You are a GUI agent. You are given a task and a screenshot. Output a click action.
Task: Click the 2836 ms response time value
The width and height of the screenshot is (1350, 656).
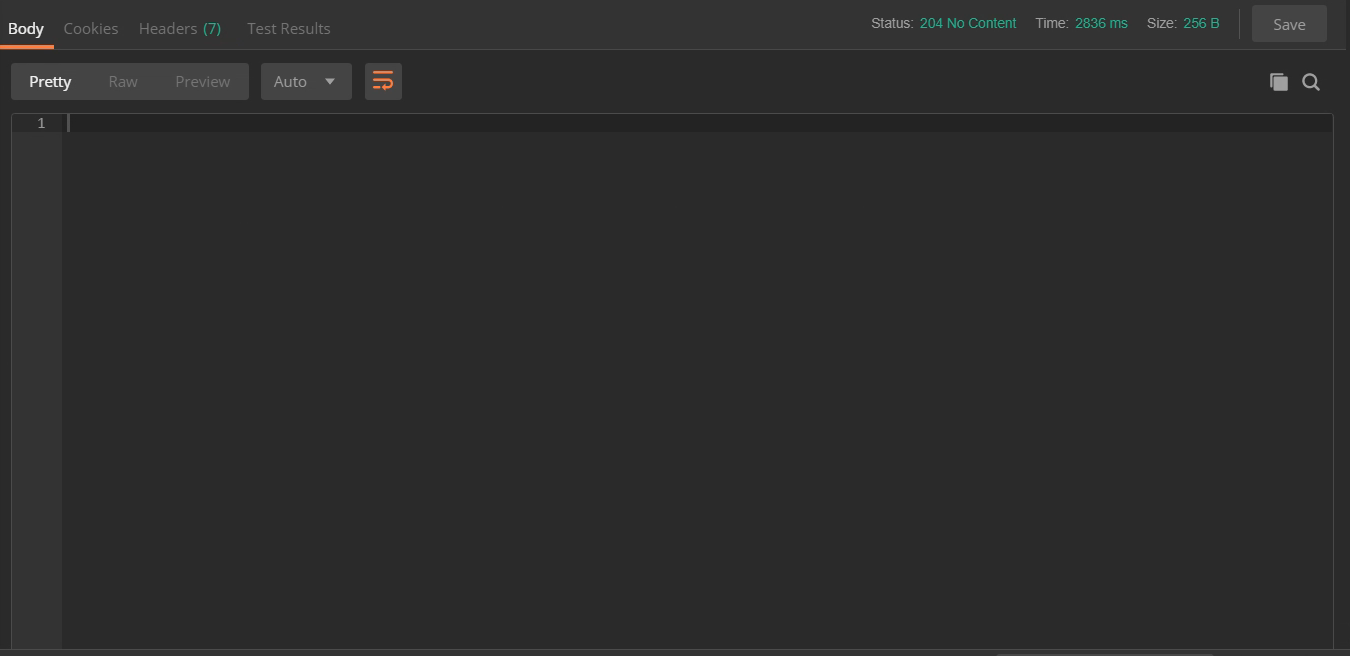(x=1101, y=23)
